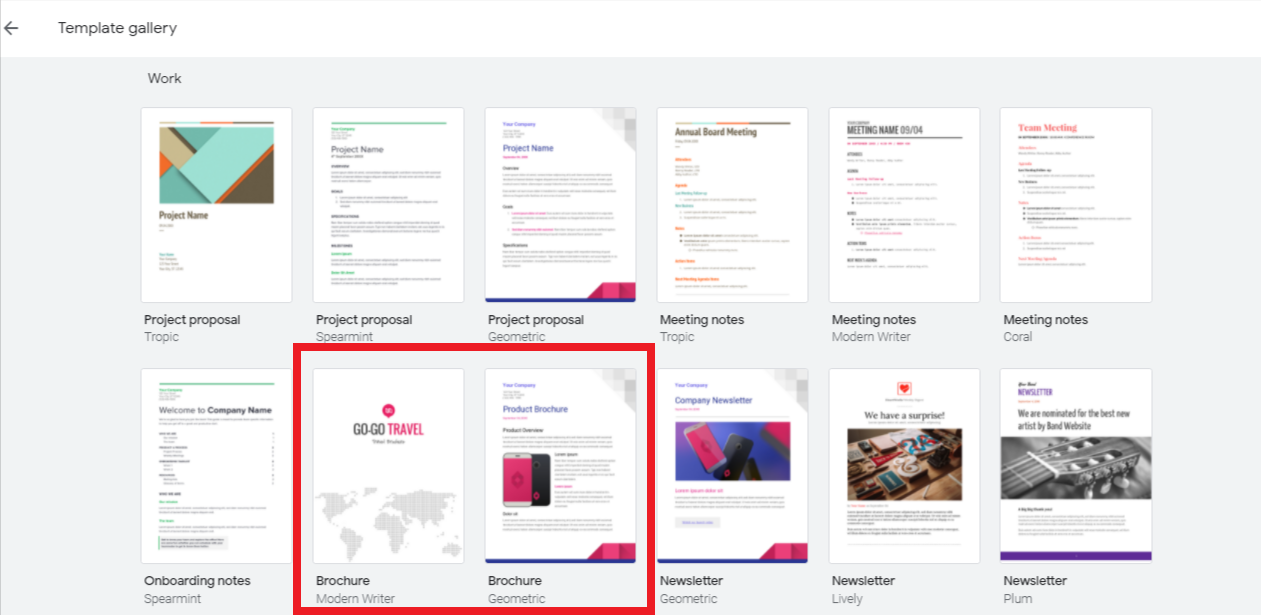Click the back arrow to exit template gallery
1261x615 pixels.
(11, 27)
